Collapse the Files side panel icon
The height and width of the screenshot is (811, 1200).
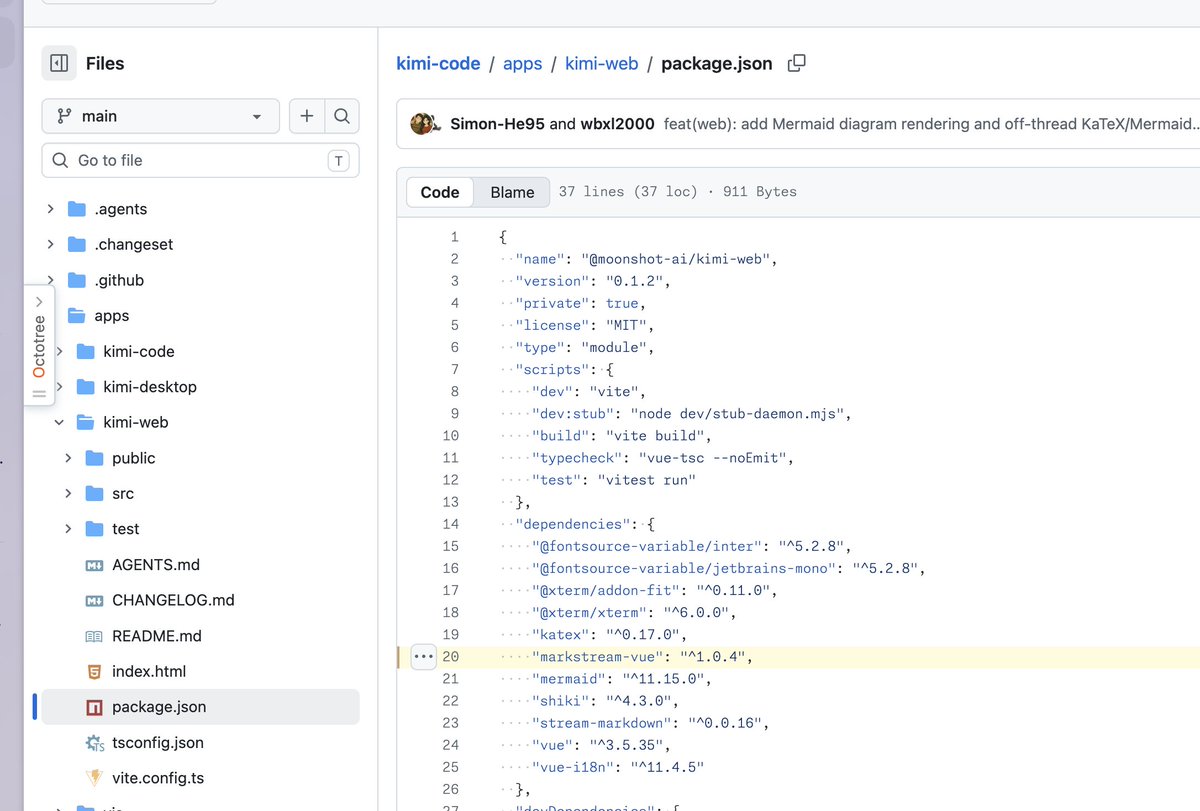pyautogui.click(x=59, y=63)
